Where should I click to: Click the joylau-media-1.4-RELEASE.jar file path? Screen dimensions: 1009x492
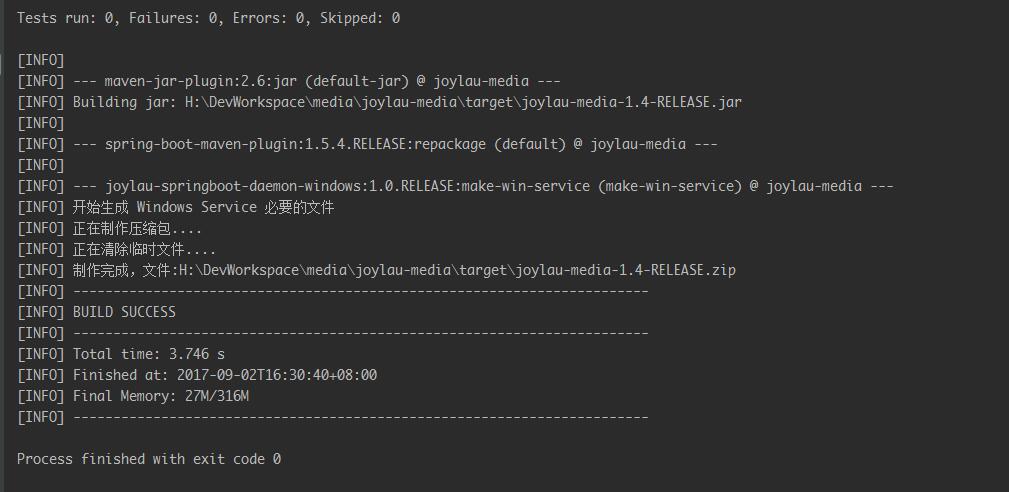(463, 102)
